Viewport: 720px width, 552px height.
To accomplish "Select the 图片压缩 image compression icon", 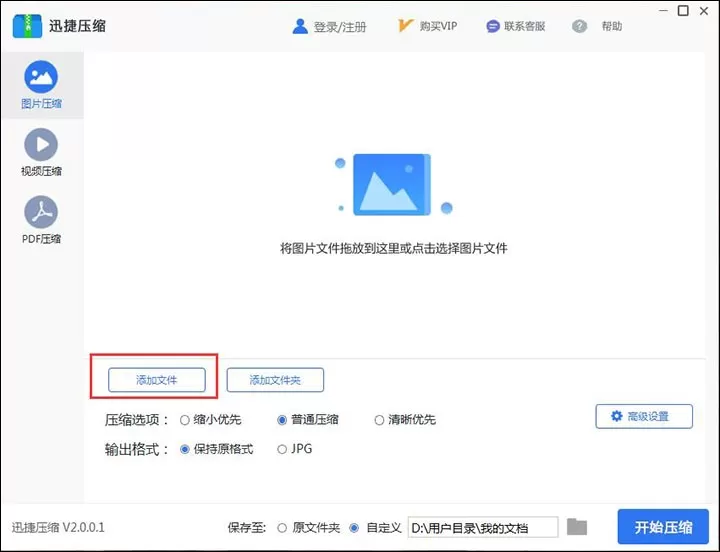I will pyautogui.click(x=41, y=77).
